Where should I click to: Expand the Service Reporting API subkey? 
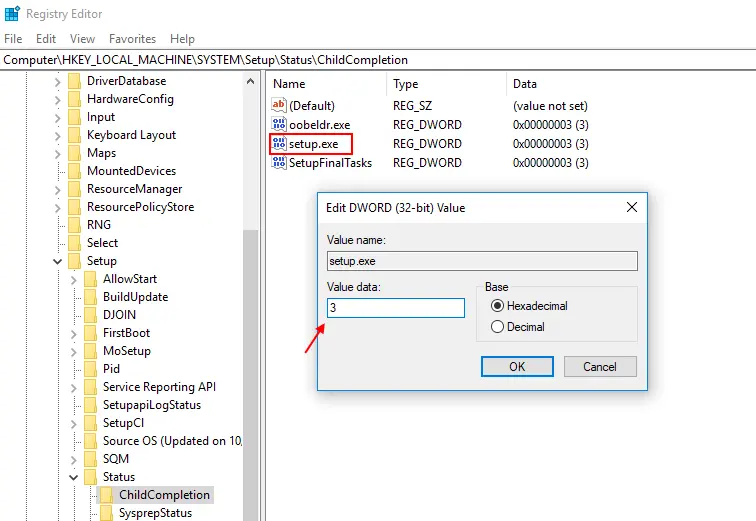[73, 387]
